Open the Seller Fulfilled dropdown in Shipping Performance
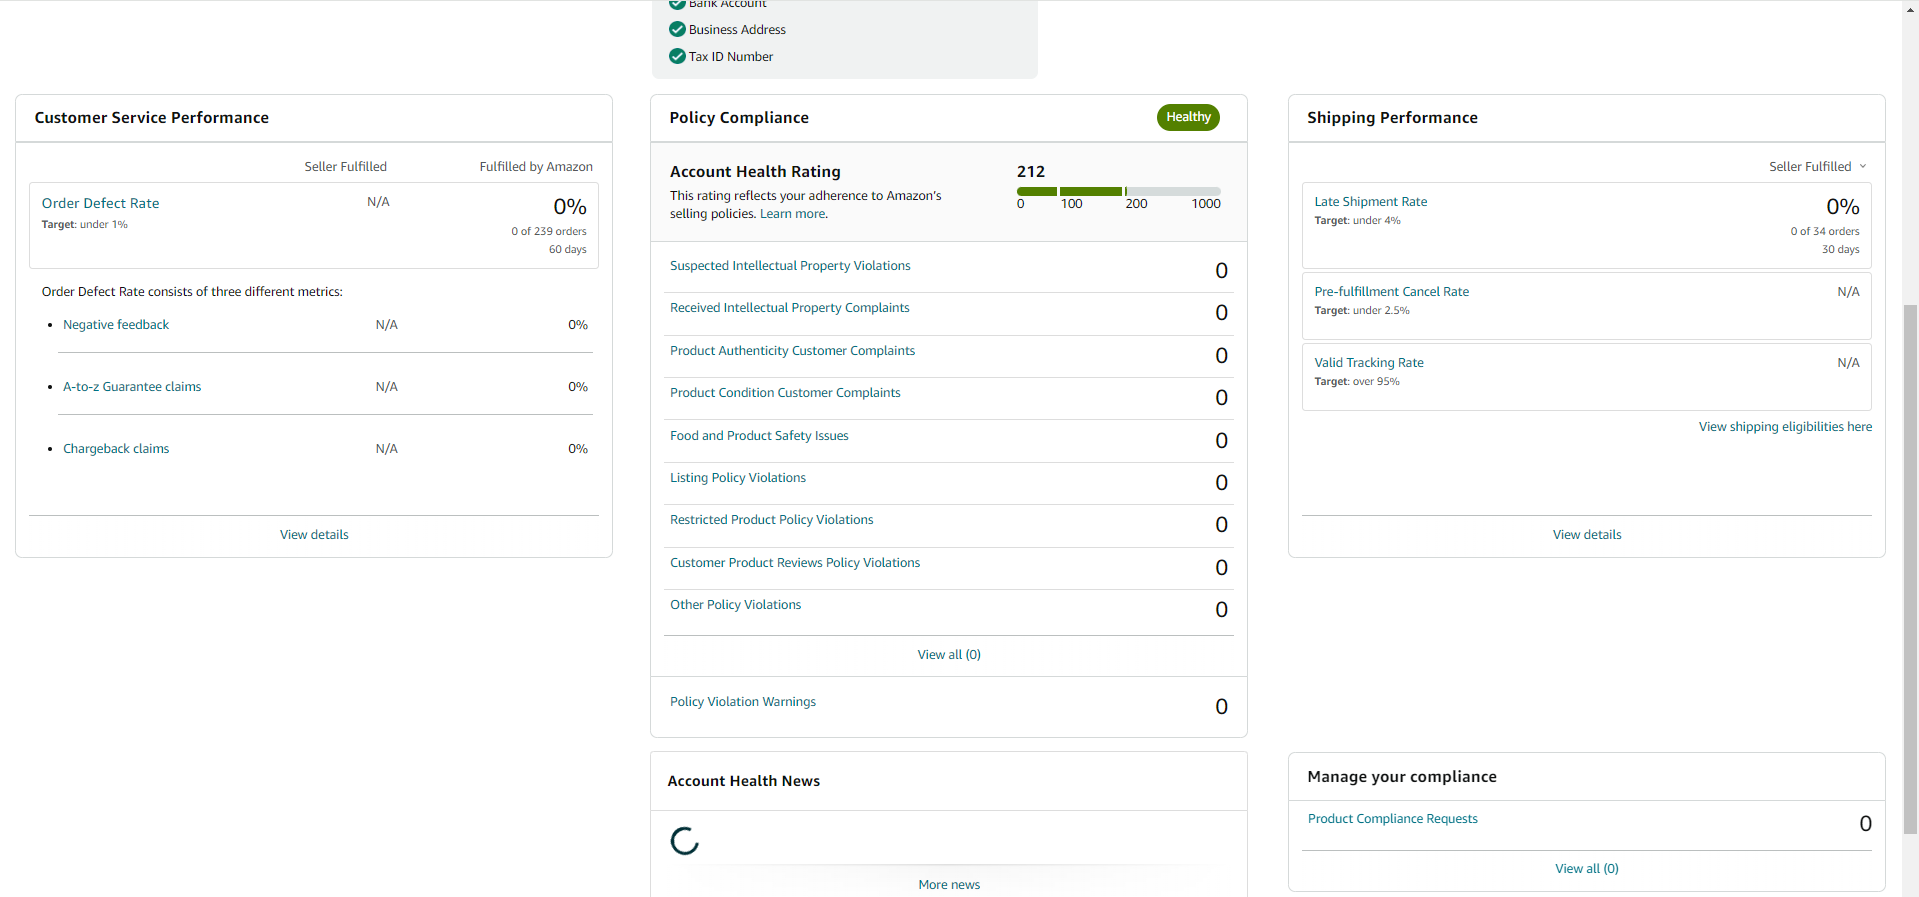 tap(1817, 166)
